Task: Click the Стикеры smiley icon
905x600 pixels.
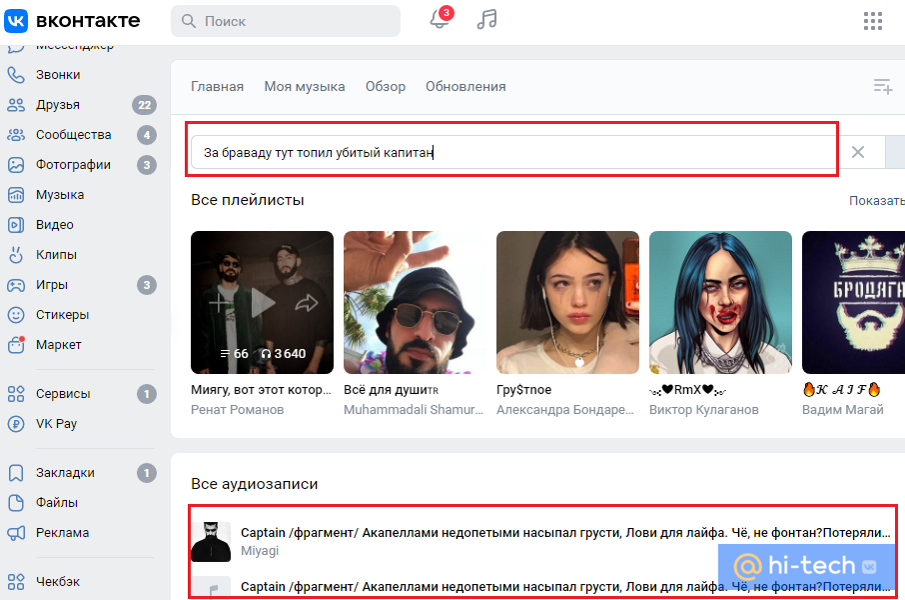Action: click(16, 314)
